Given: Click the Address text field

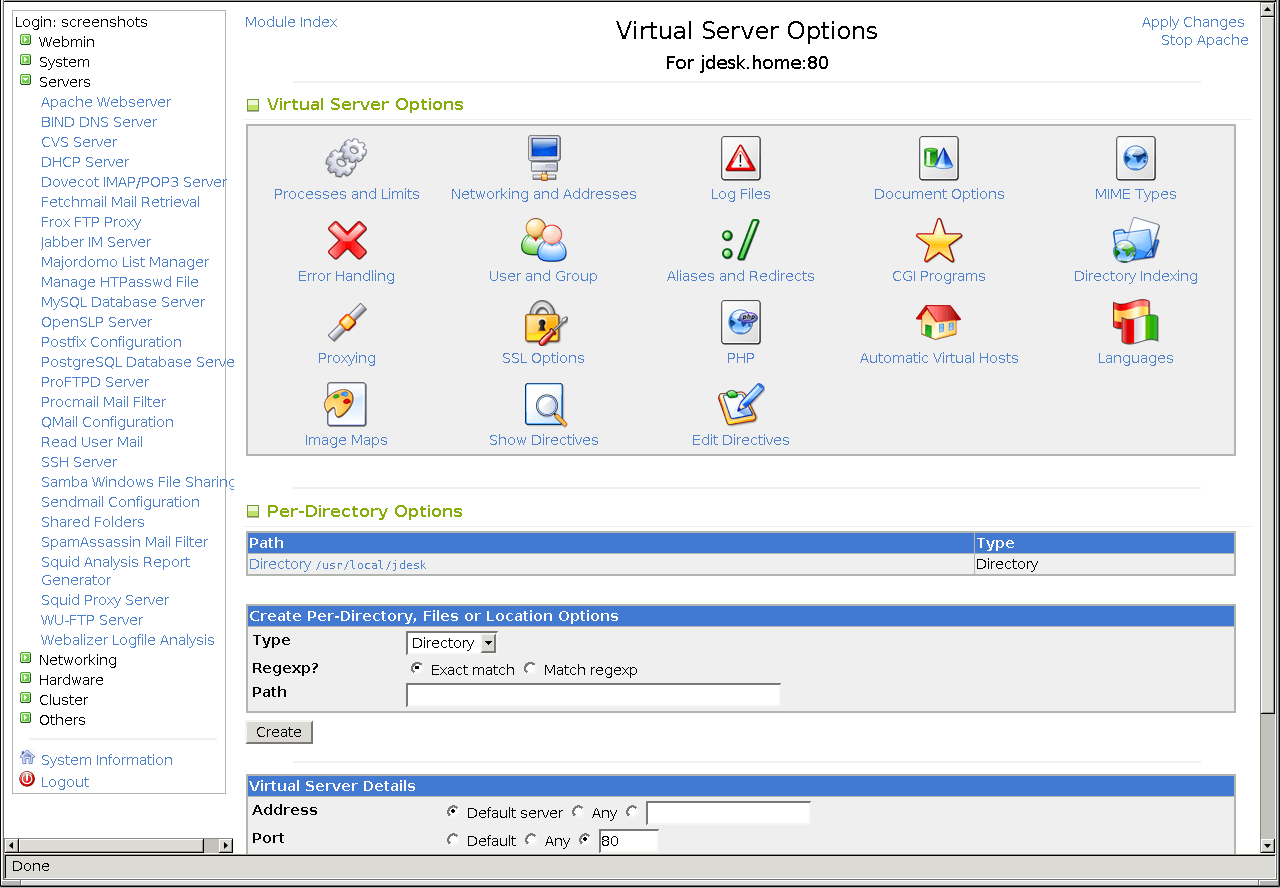Looking at the screenshot, I should [x=728, y=812].
